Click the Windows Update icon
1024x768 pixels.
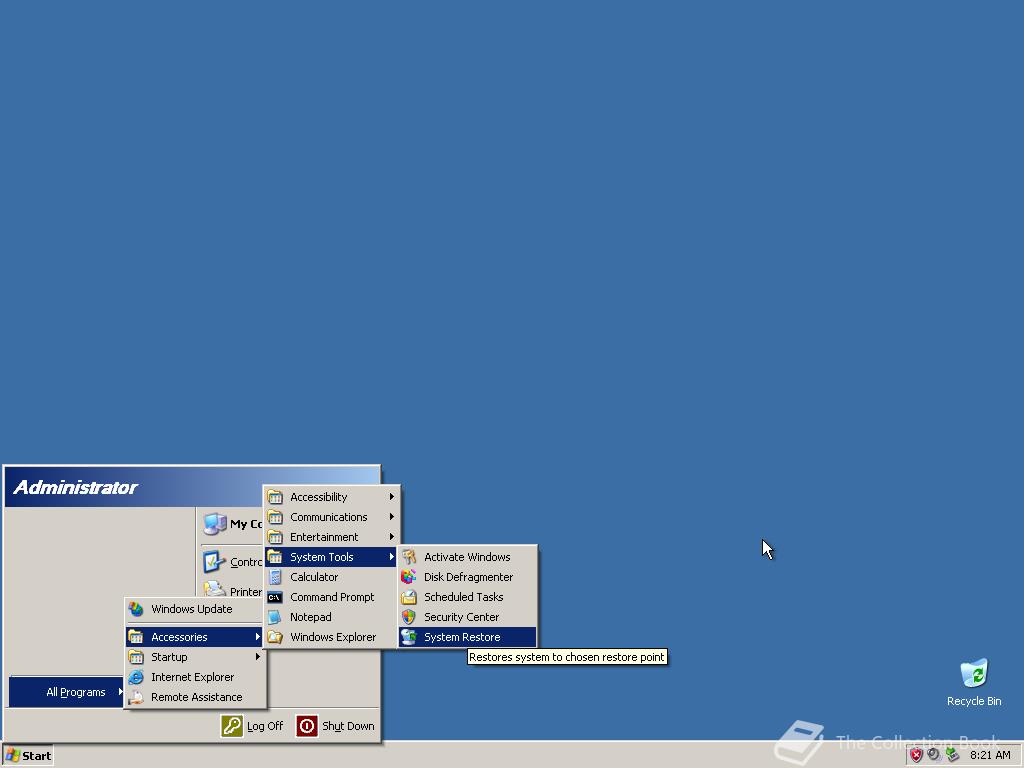[x=136, y=609]
